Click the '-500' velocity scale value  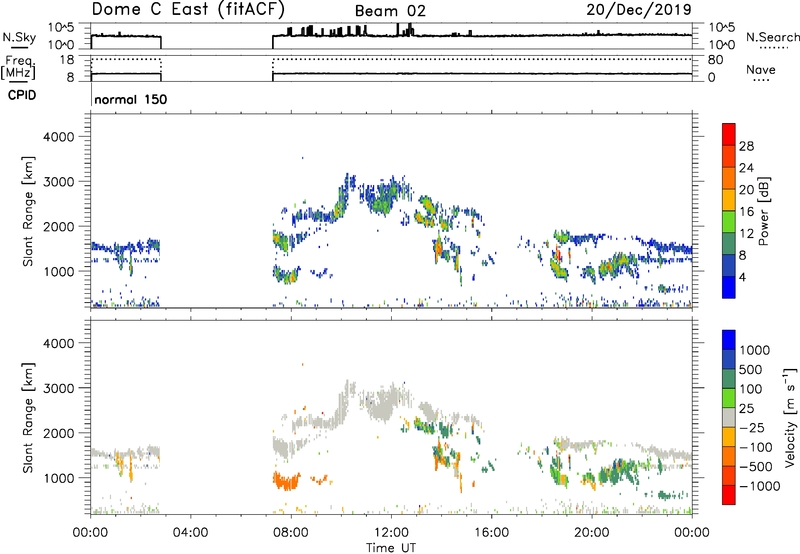coord(756,467)
